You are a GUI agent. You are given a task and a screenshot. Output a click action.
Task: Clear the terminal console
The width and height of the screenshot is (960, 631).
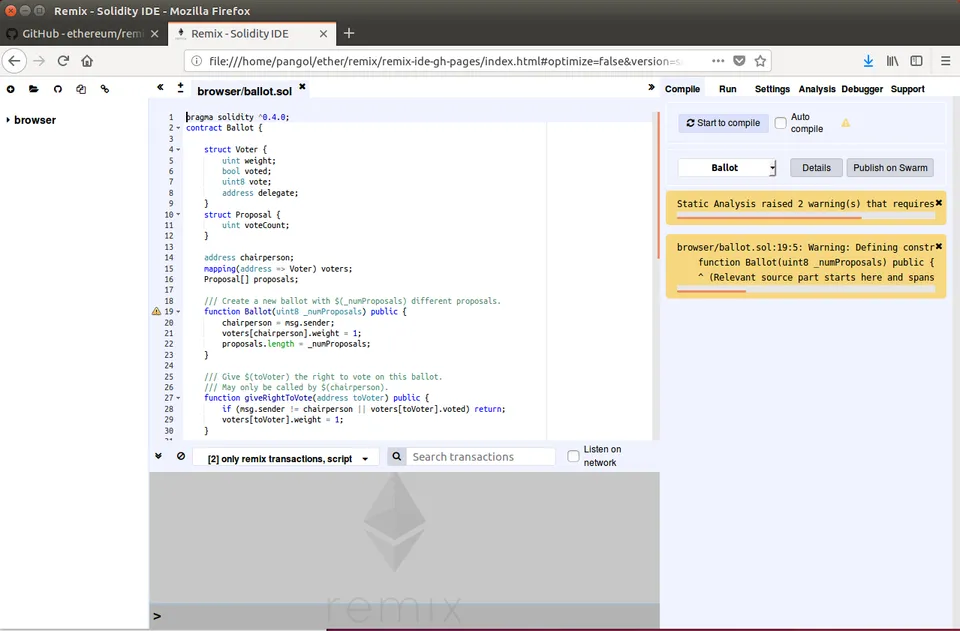(x=181, y=456)
